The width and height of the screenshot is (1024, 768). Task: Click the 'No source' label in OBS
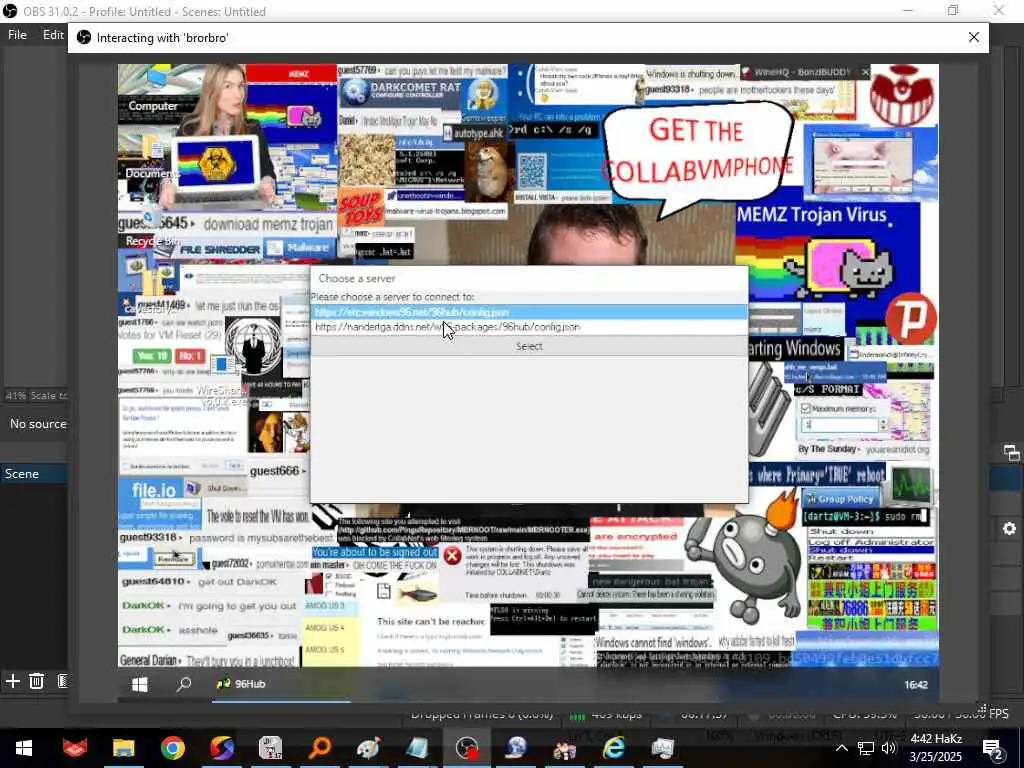click(x=38, y=424)
